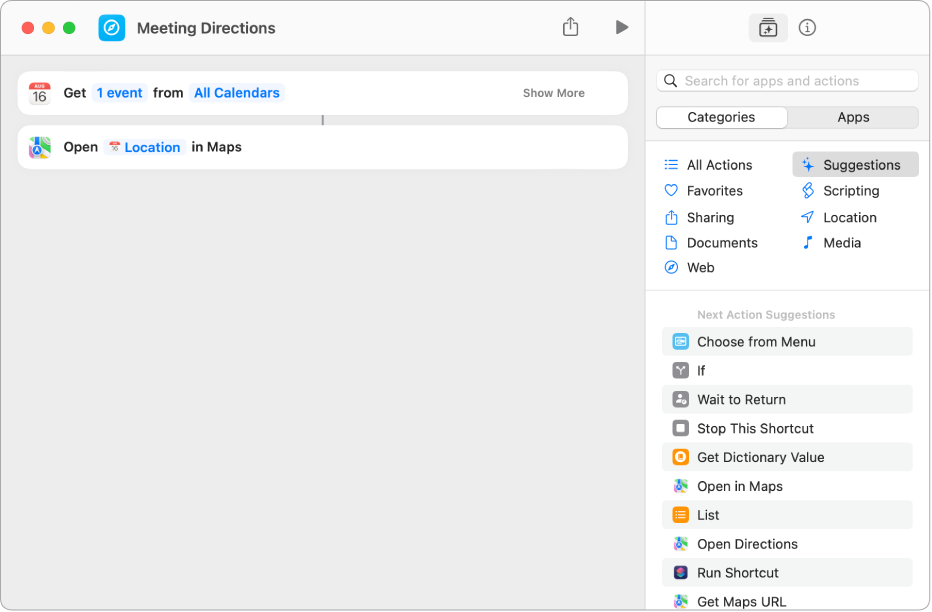Image resolution: width=932 pixels, height=612 pixels.
Task: Select the Suggestions category
Action: pos(860,165)
